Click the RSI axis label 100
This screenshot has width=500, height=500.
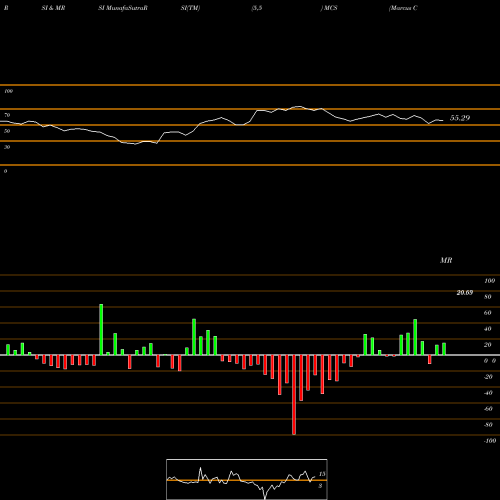click(8, 91)
